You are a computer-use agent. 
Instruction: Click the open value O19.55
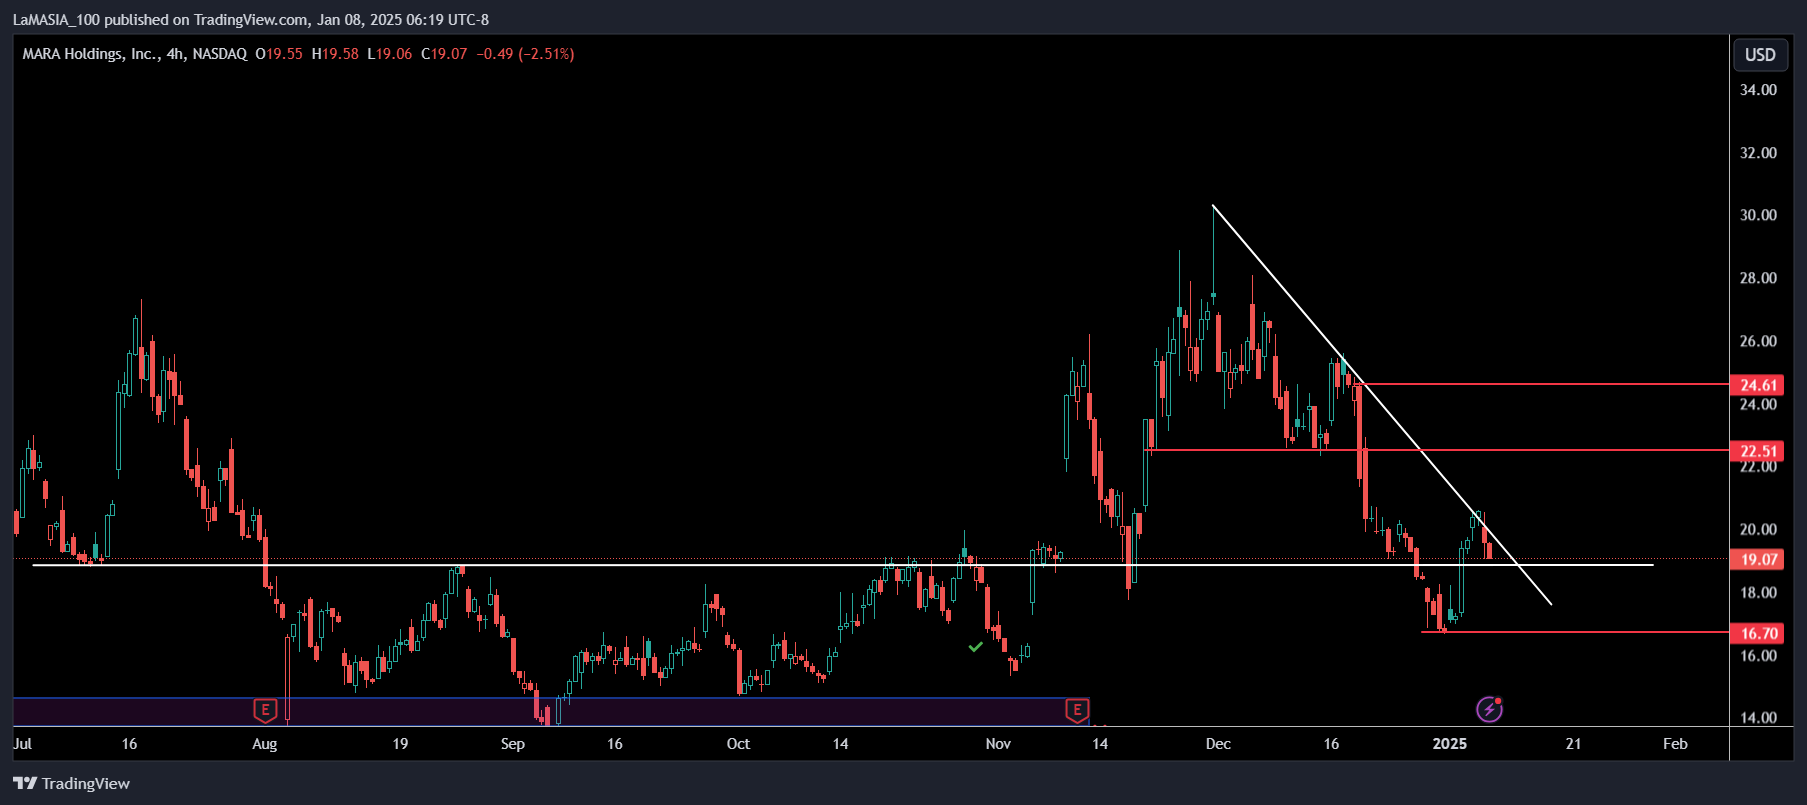(x=279, y=54)
